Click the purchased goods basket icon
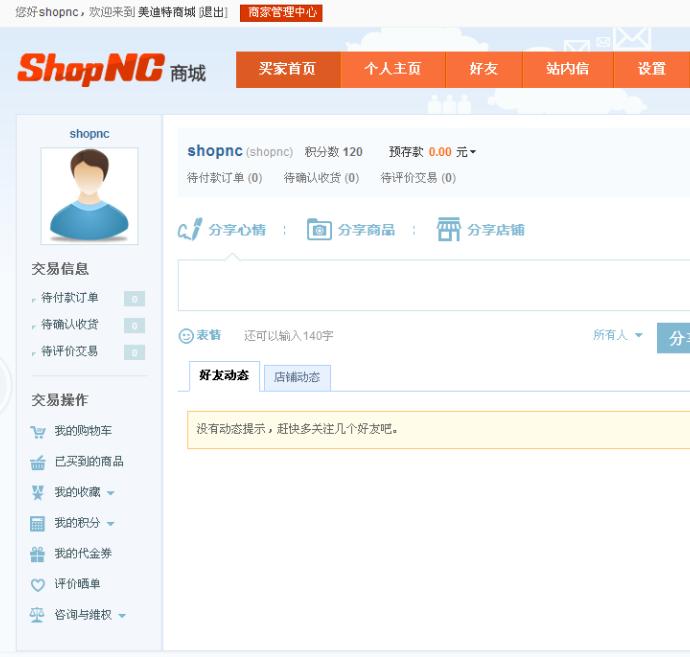 coord(38,462)
